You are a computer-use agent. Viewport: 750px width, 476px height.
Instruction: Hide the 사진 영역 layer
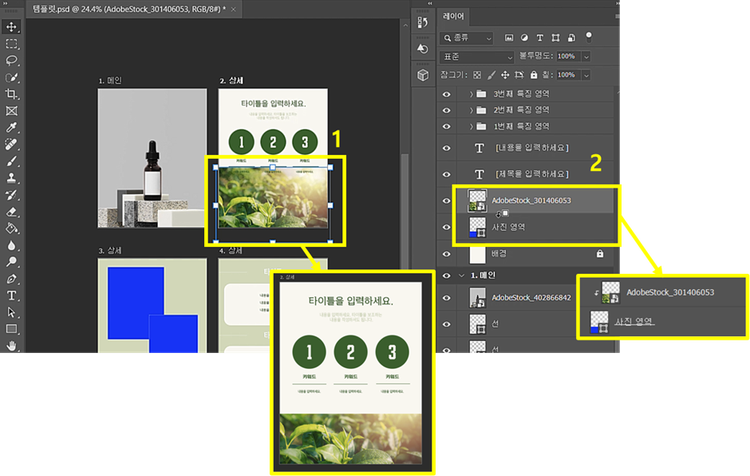point(446,227)
